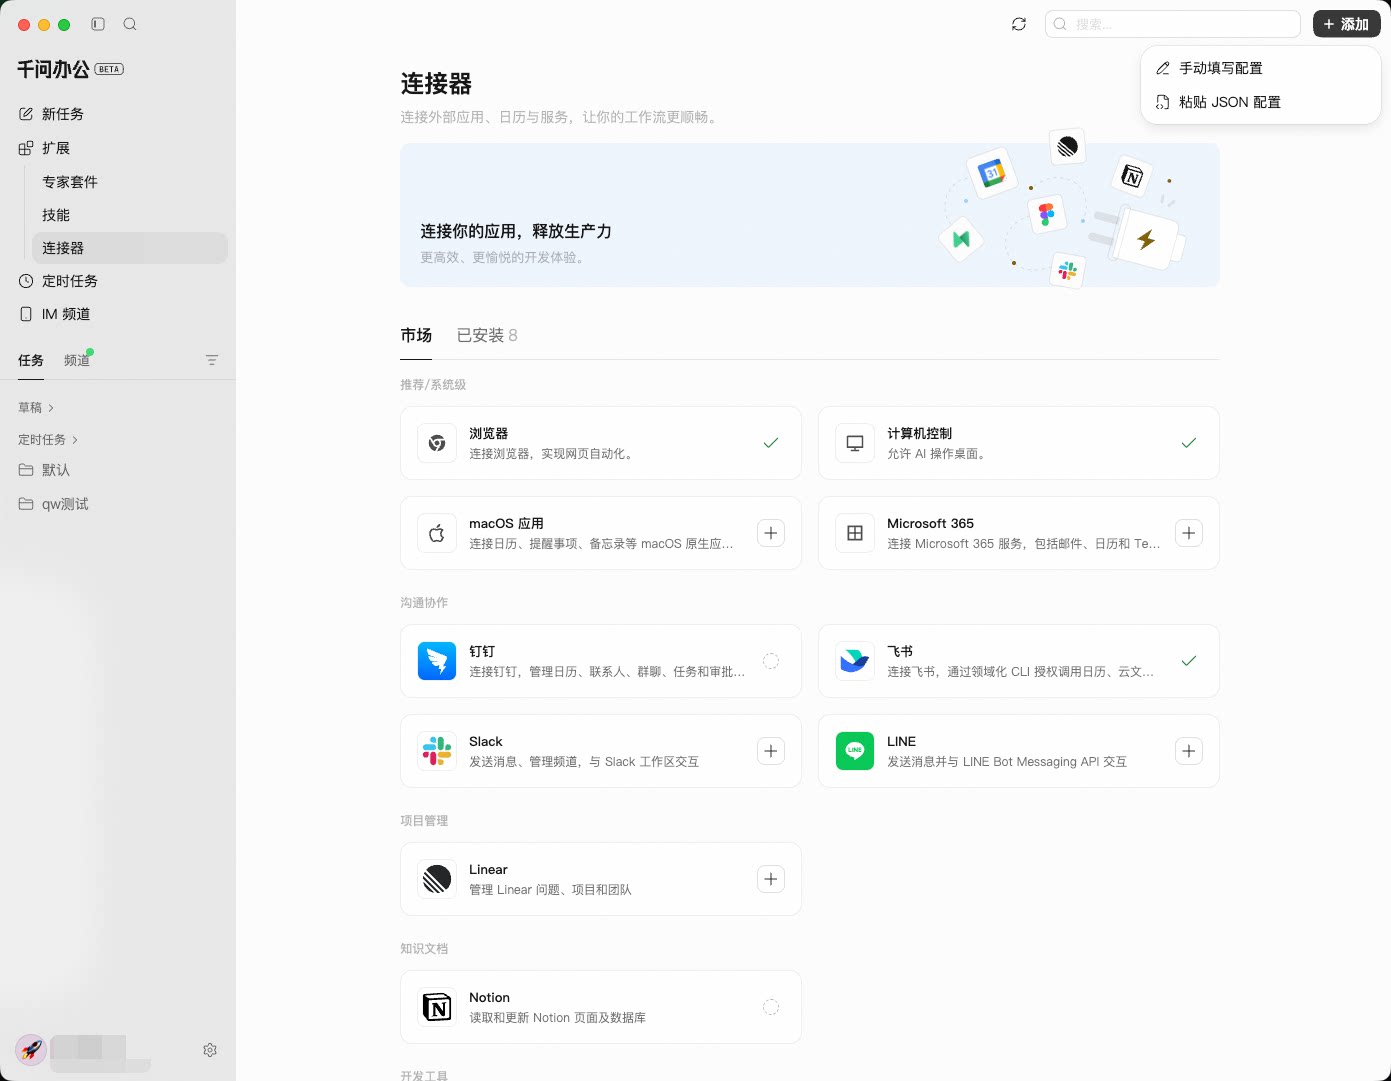
Task: Open the Notion connector title
Action: point(489,997)
